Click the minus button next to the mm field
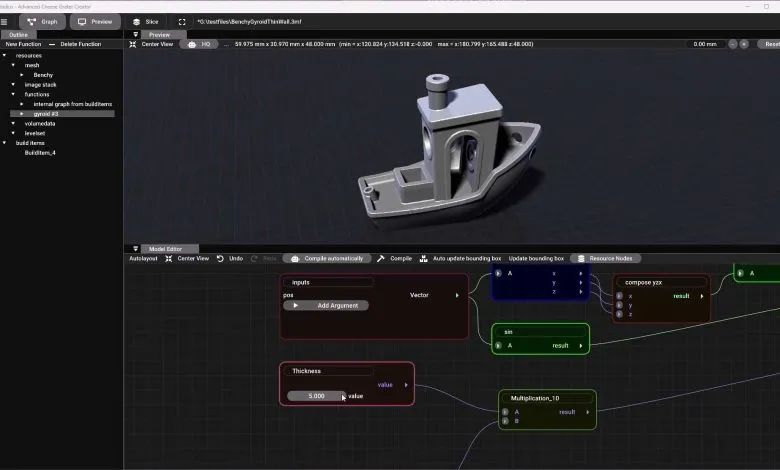This screenshot has height=470, width=780. point(733,44)
